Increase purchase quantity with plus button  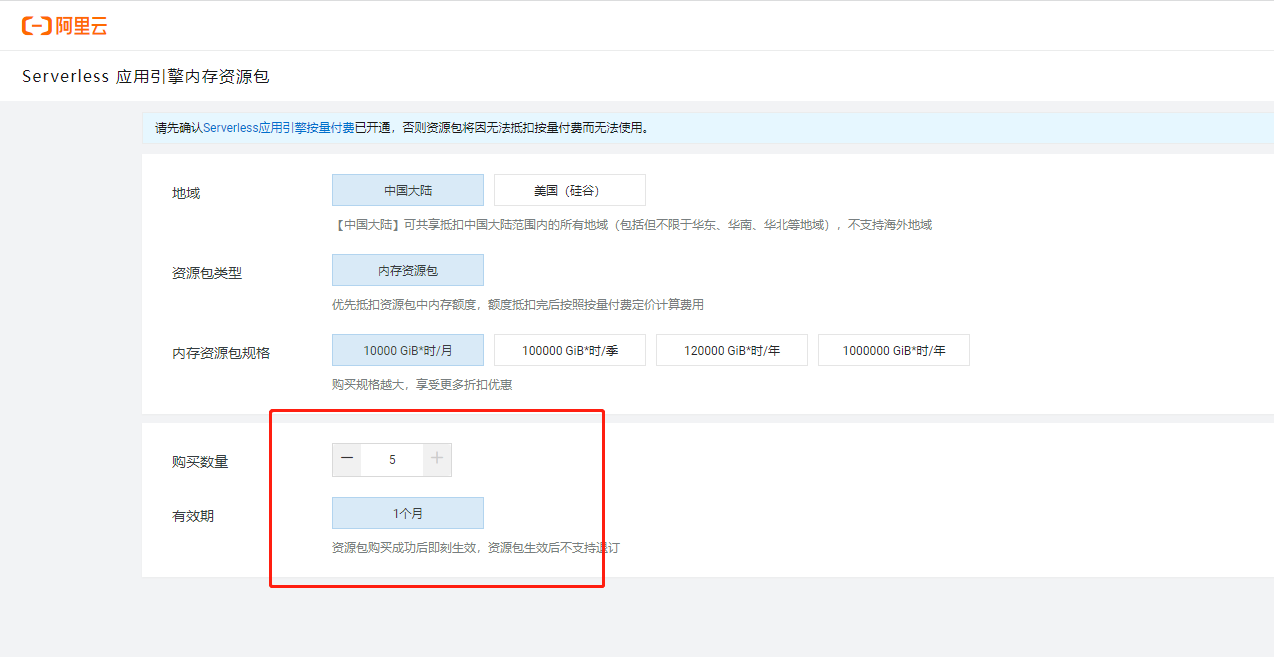[437, 459]
